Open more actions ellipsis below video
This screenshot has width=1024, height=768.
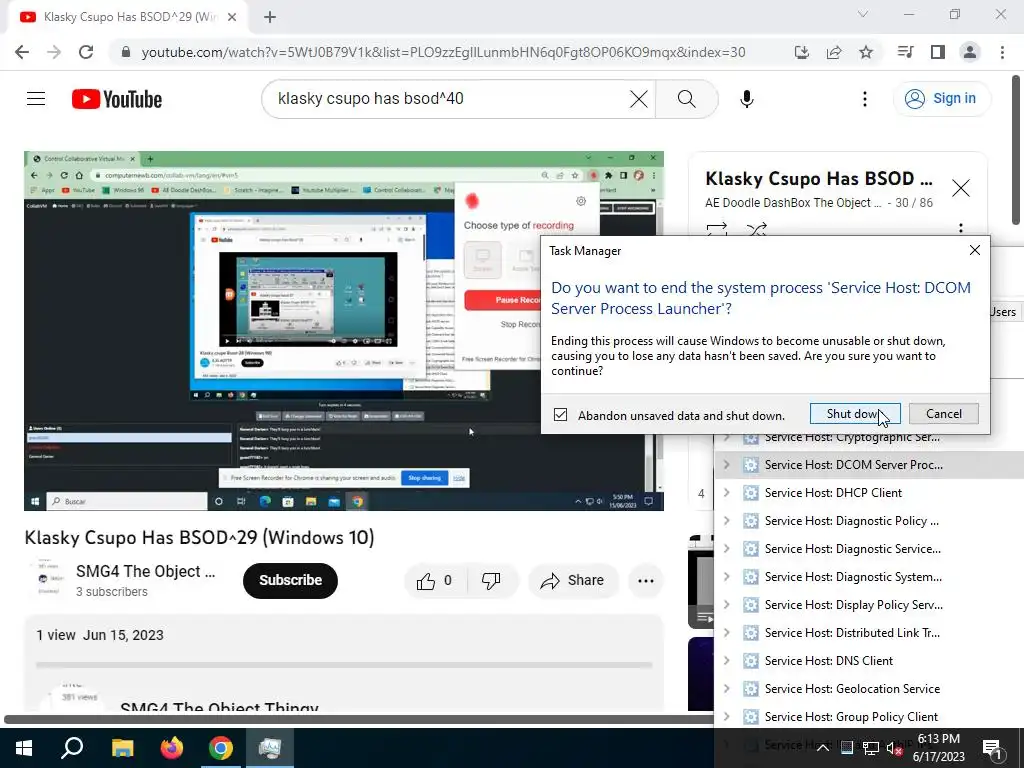click(x=646, y=581)
